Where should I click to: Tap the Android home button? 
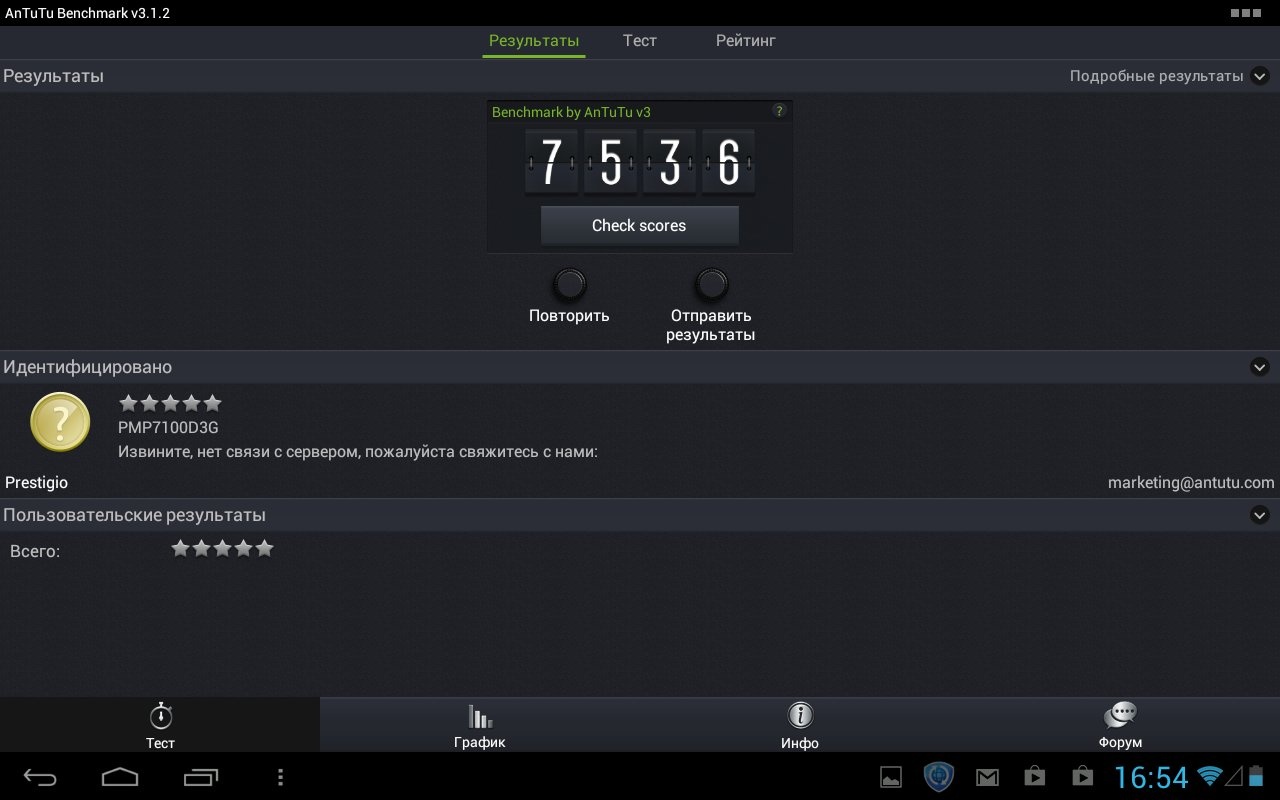[120, 777]
